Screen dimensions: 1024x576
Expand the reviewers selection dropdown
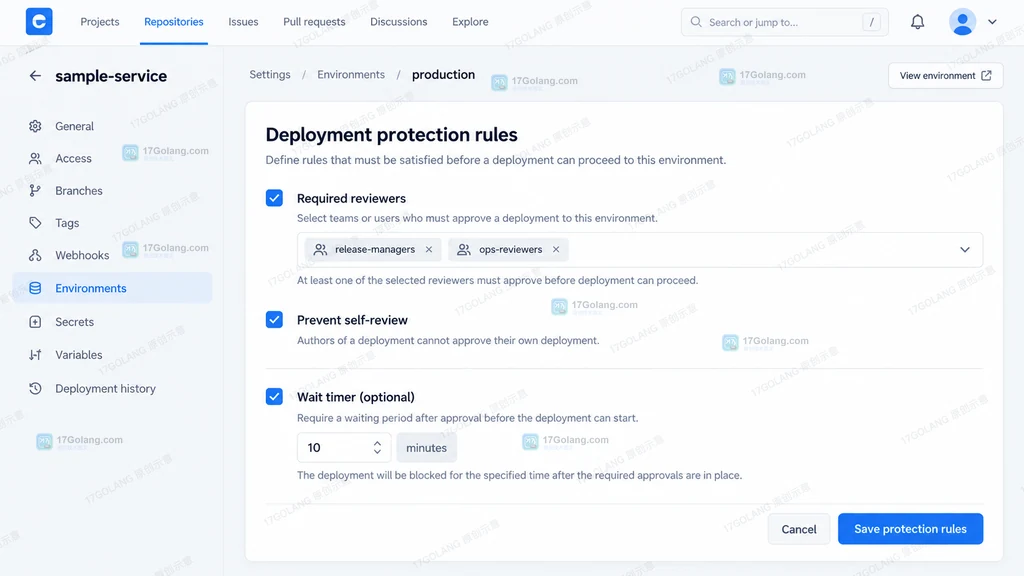pos(965,249)
